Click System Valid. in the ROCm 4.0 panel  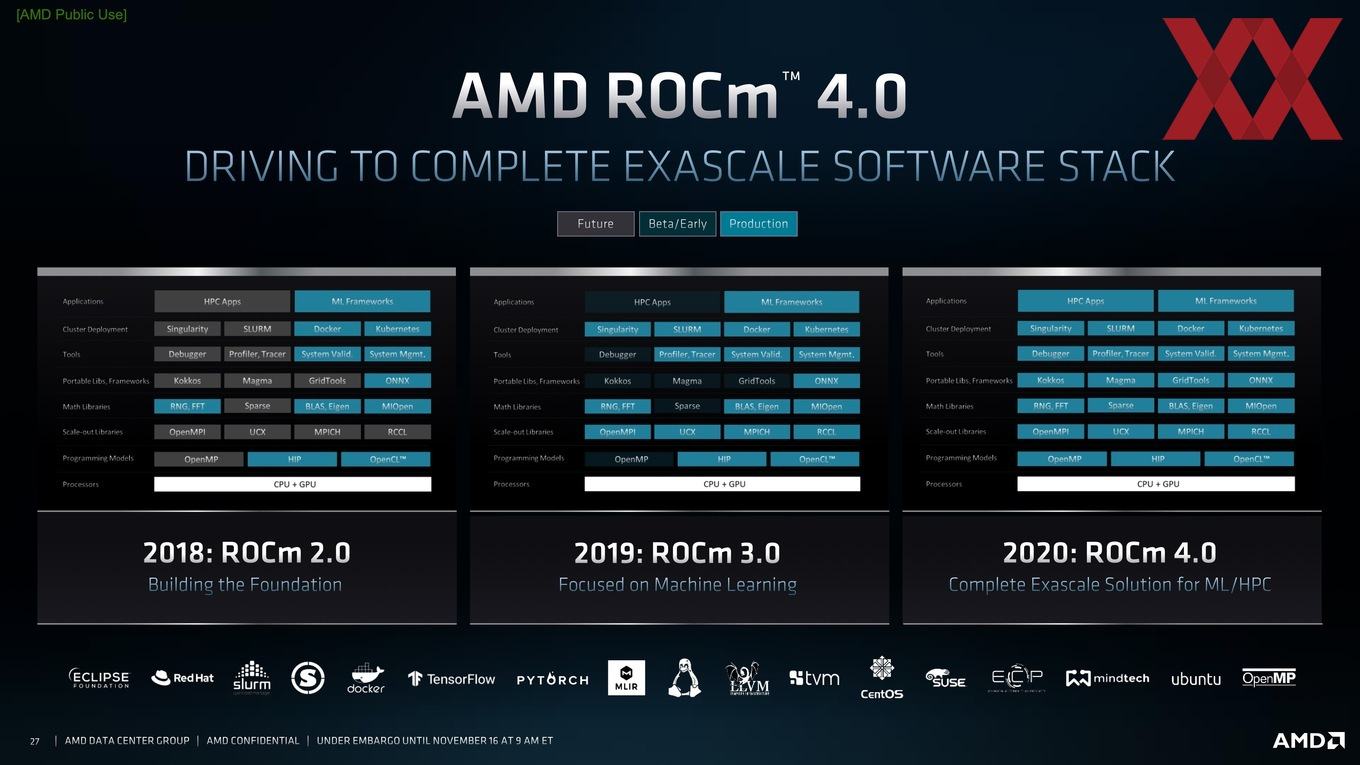(x=1191, y=353)
